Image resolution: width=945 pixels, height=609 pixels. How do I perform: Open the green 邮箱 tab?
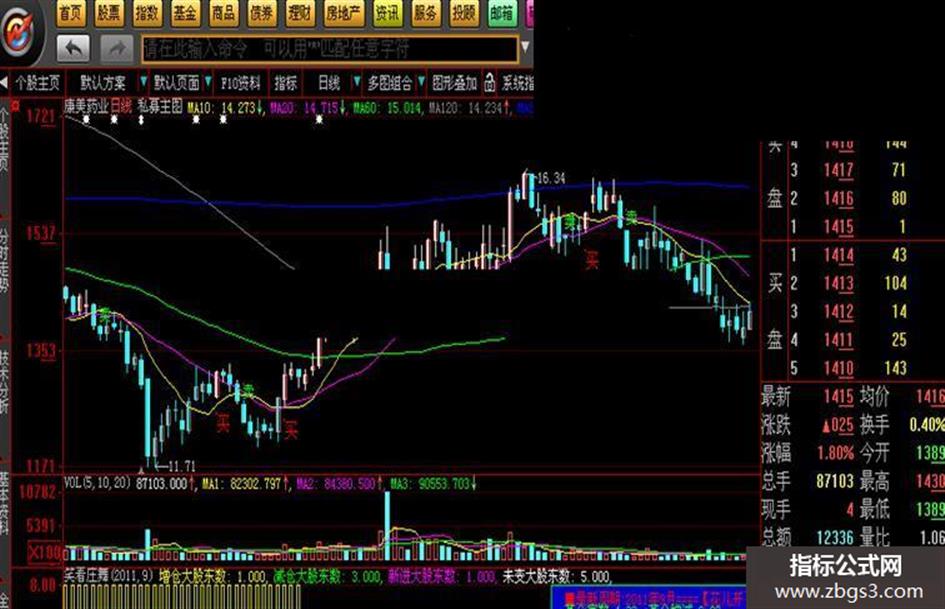click(x=501, y=13)
